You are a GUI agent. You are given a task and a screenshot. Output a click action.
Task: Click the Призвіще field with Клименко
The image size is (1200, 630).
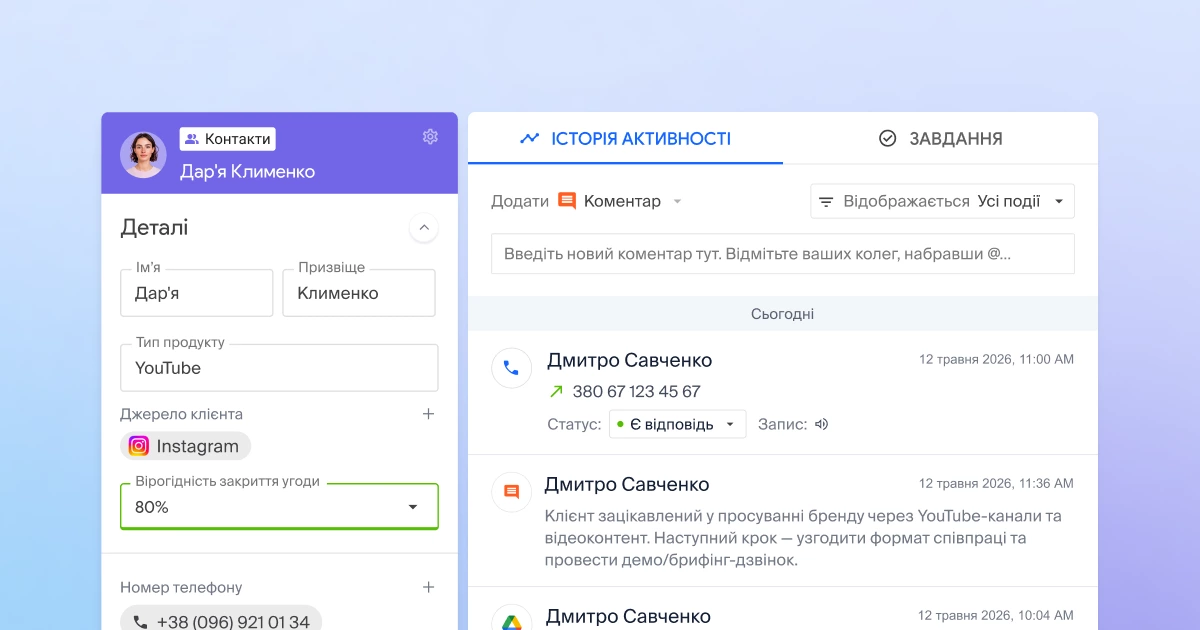pyautogui.click(x=359, y=293)
